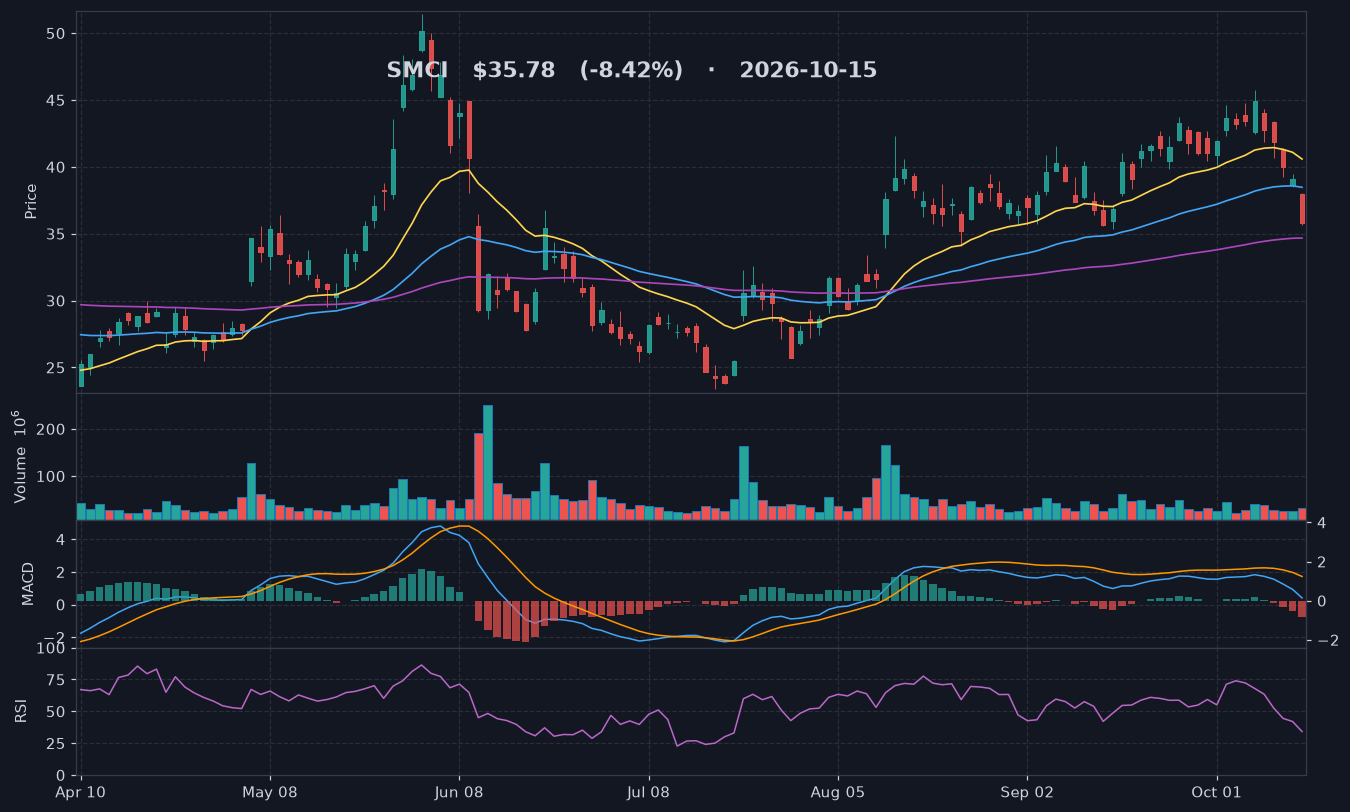The width and height of the screenshot is (1350, 812).
Task: Click the volume axis tick '200'
Action: click(52, 430)
